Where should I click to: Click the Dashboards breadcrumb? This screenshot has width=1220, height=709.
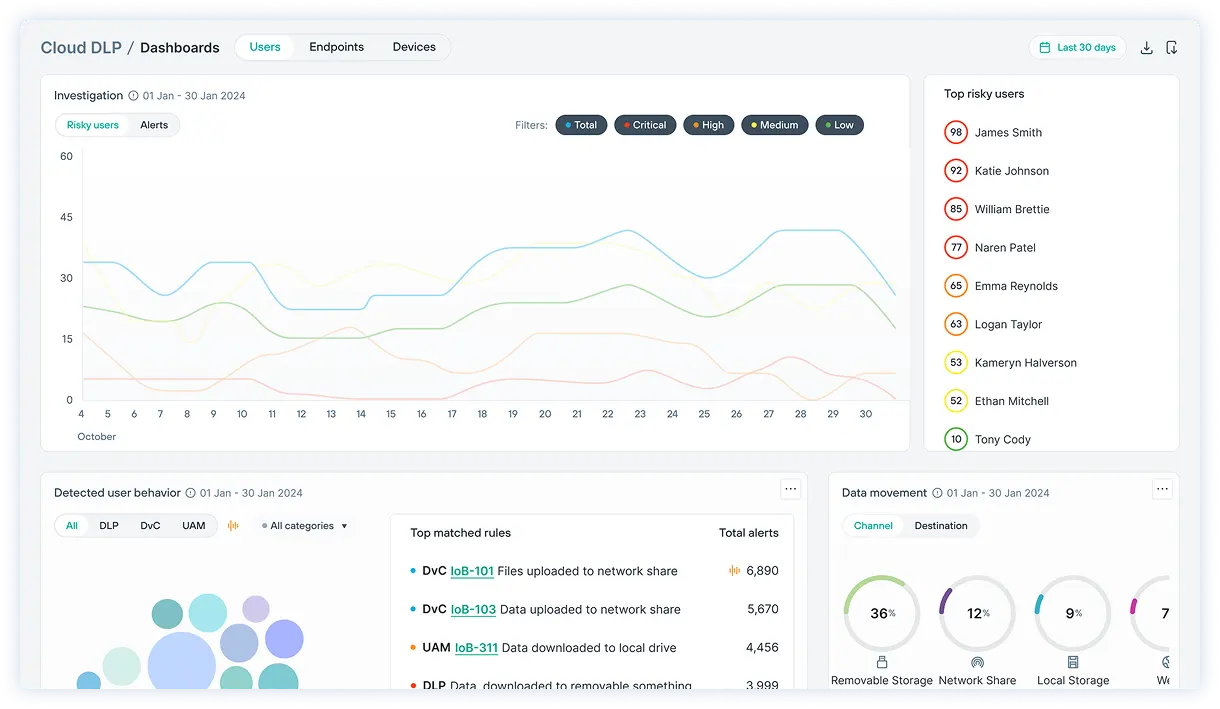click(180, 48)
